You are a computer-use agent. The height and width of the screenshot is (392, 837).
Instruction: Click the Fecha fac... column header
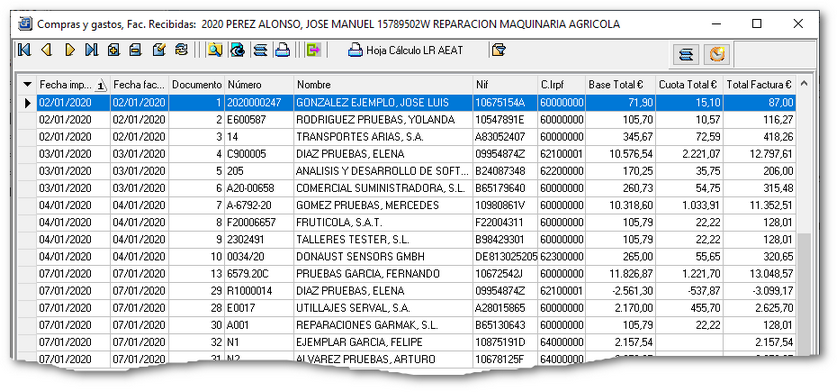tap(139, 84)
